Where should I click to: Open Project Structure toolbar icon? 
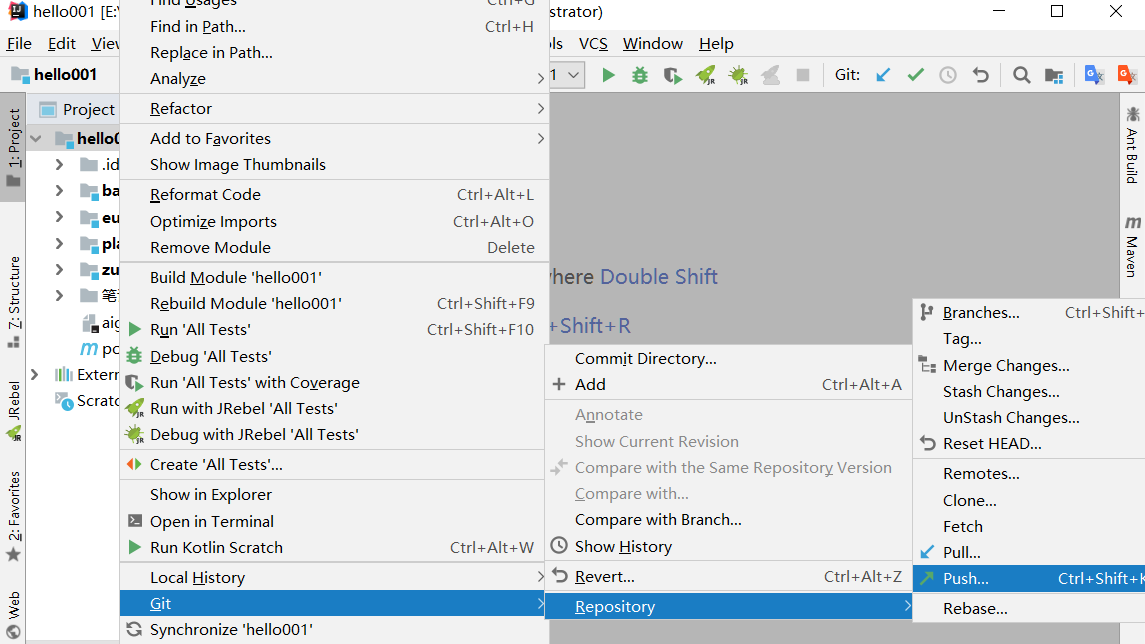[x=1054, y=75]
